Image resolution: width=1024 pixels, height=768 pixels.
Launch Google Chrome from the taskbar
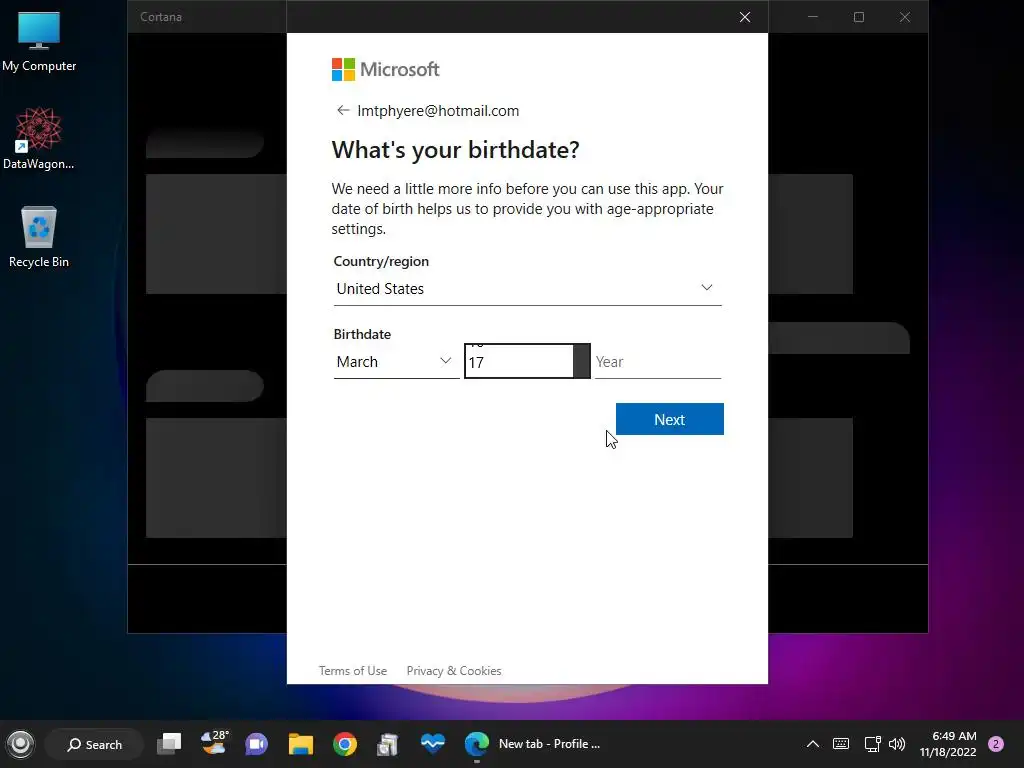pyautogui.click(x=345, y=744)
